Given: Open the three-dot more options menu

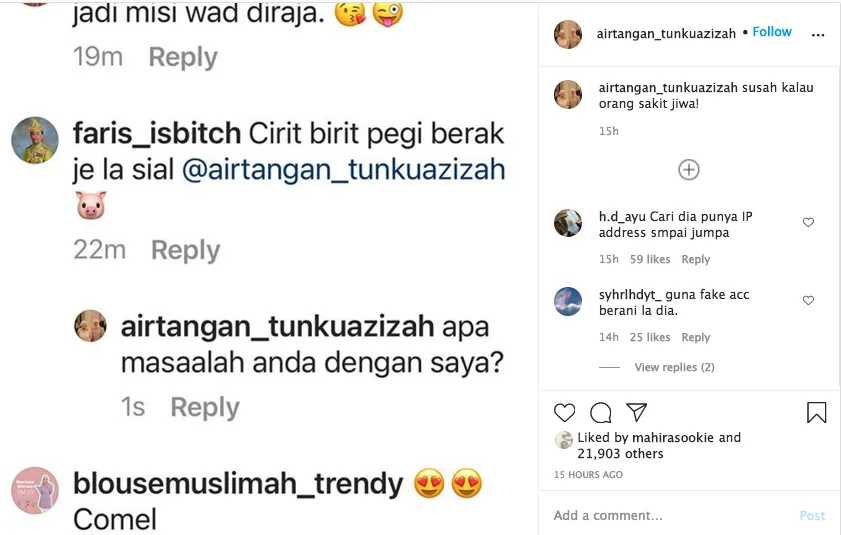Looking at the screenshot, I should pos(818,35).
